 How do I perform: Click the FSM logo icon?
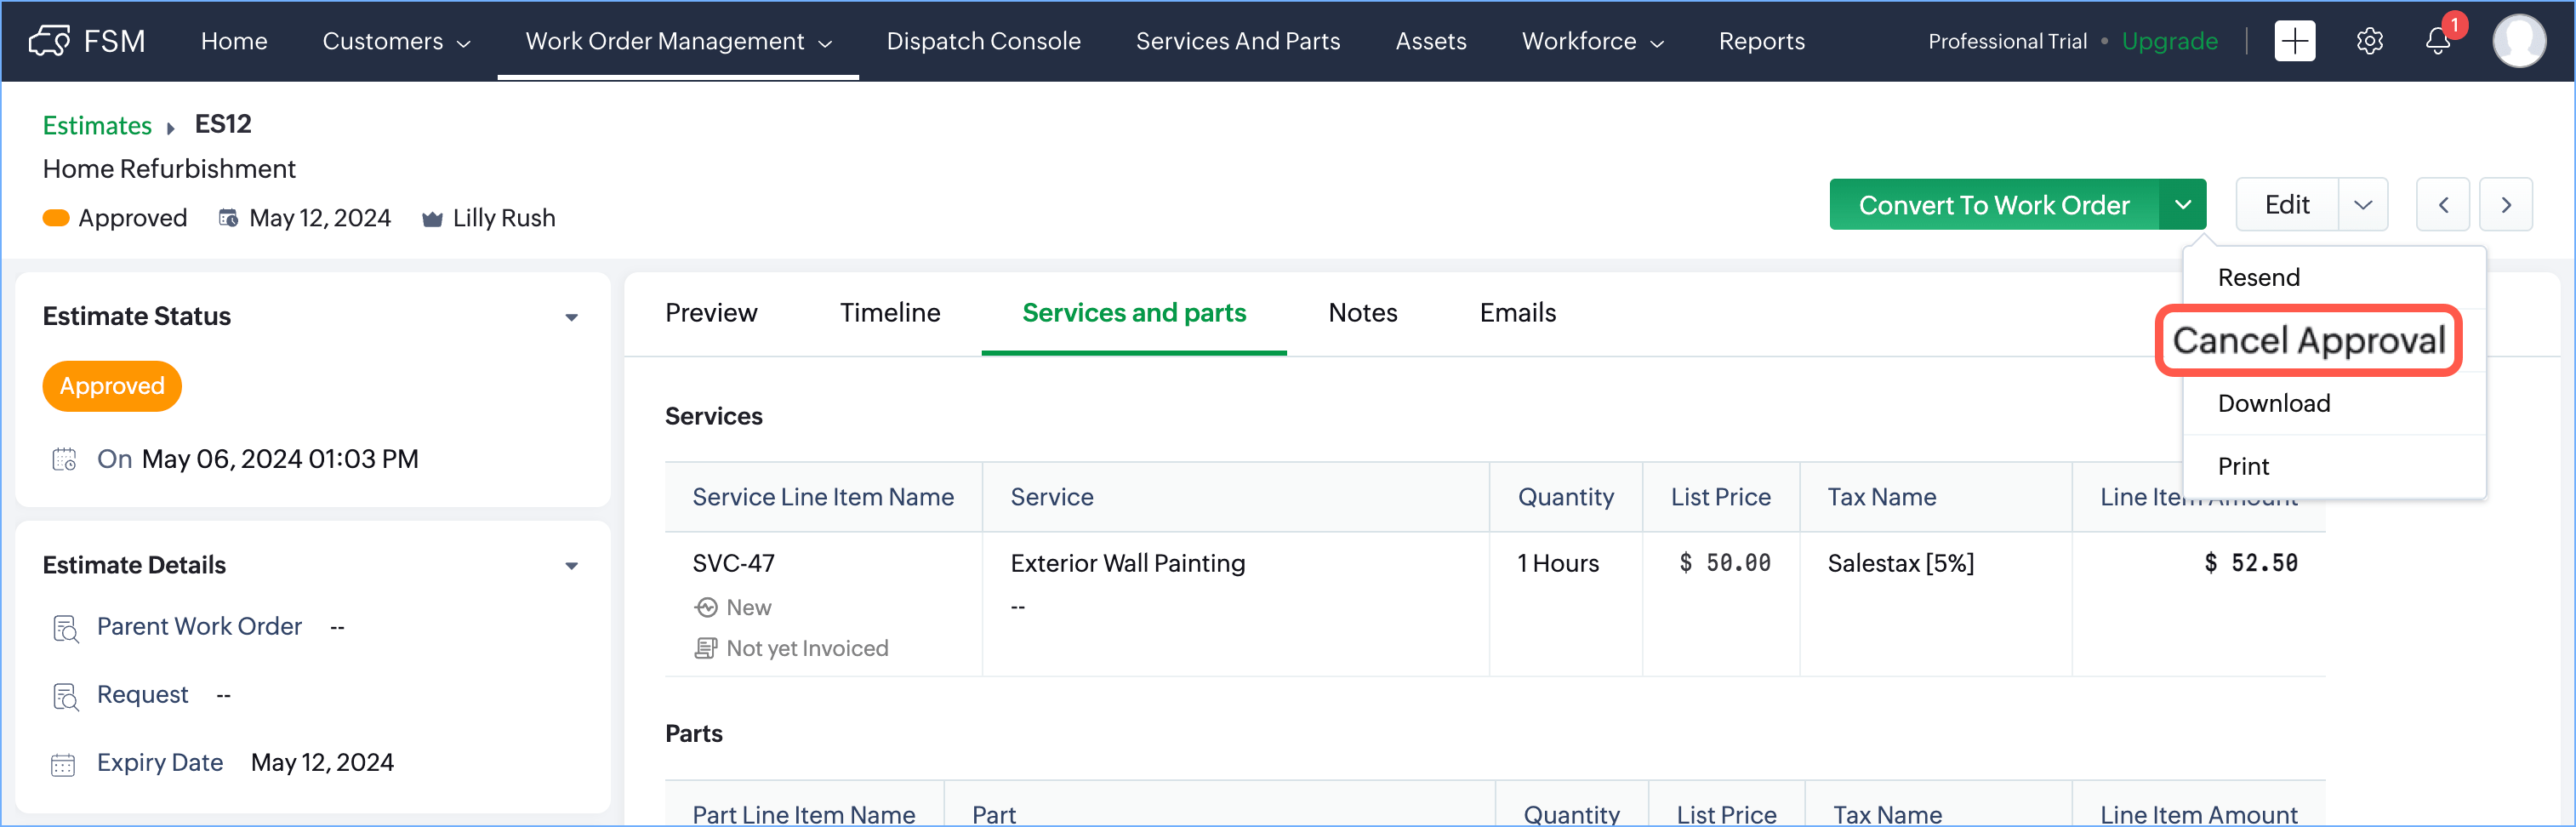(x=49, y=41)
